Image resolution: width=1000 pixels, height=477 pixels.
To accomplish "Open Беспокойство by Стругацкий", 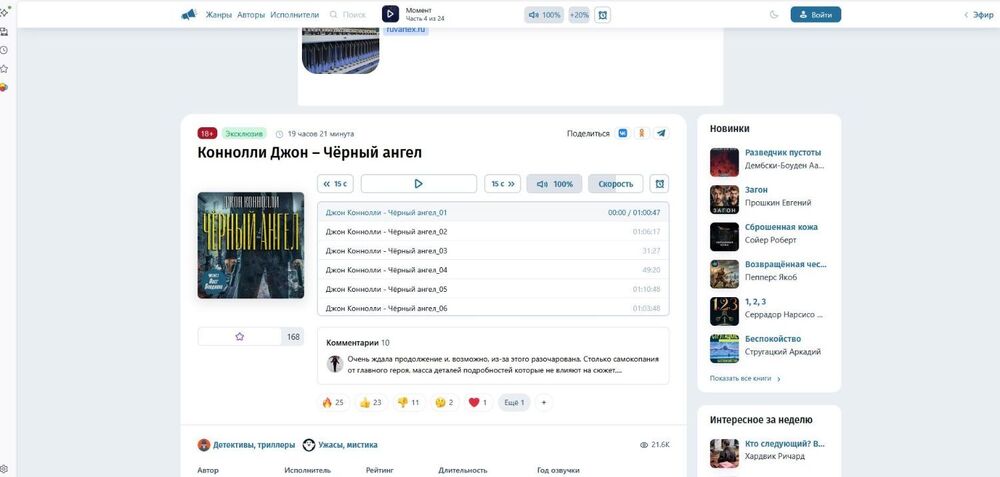I will pos(773,339).
